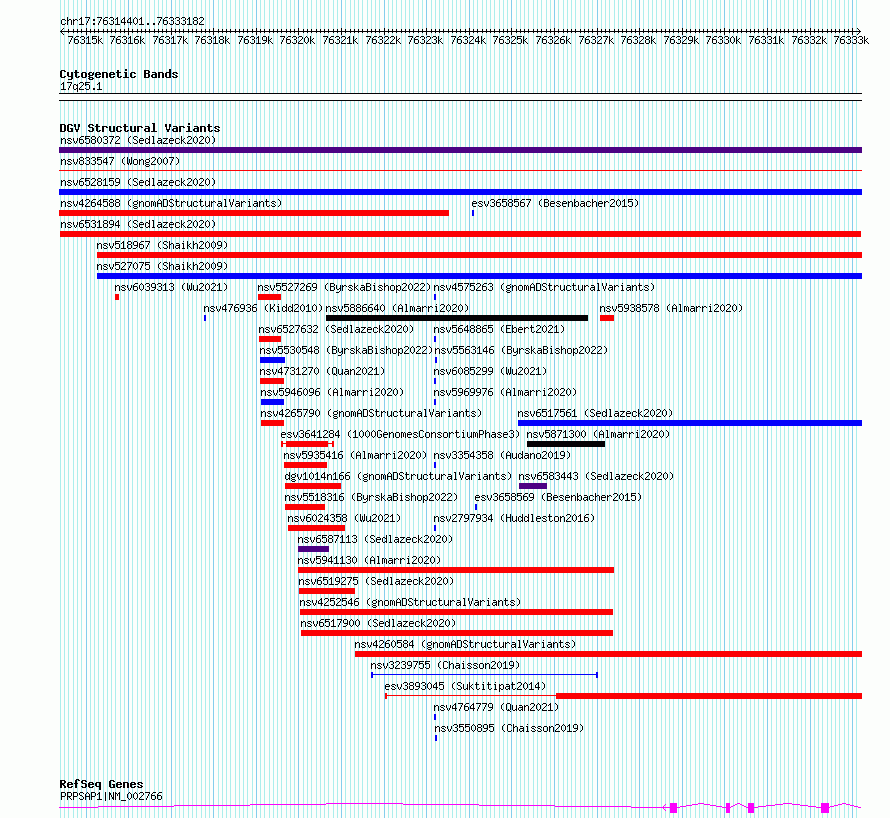The width and height of the screenshot is (890, 818).
Task: Click the red esv3641284 bar with whiskers
Action: (x=307, y=444)
